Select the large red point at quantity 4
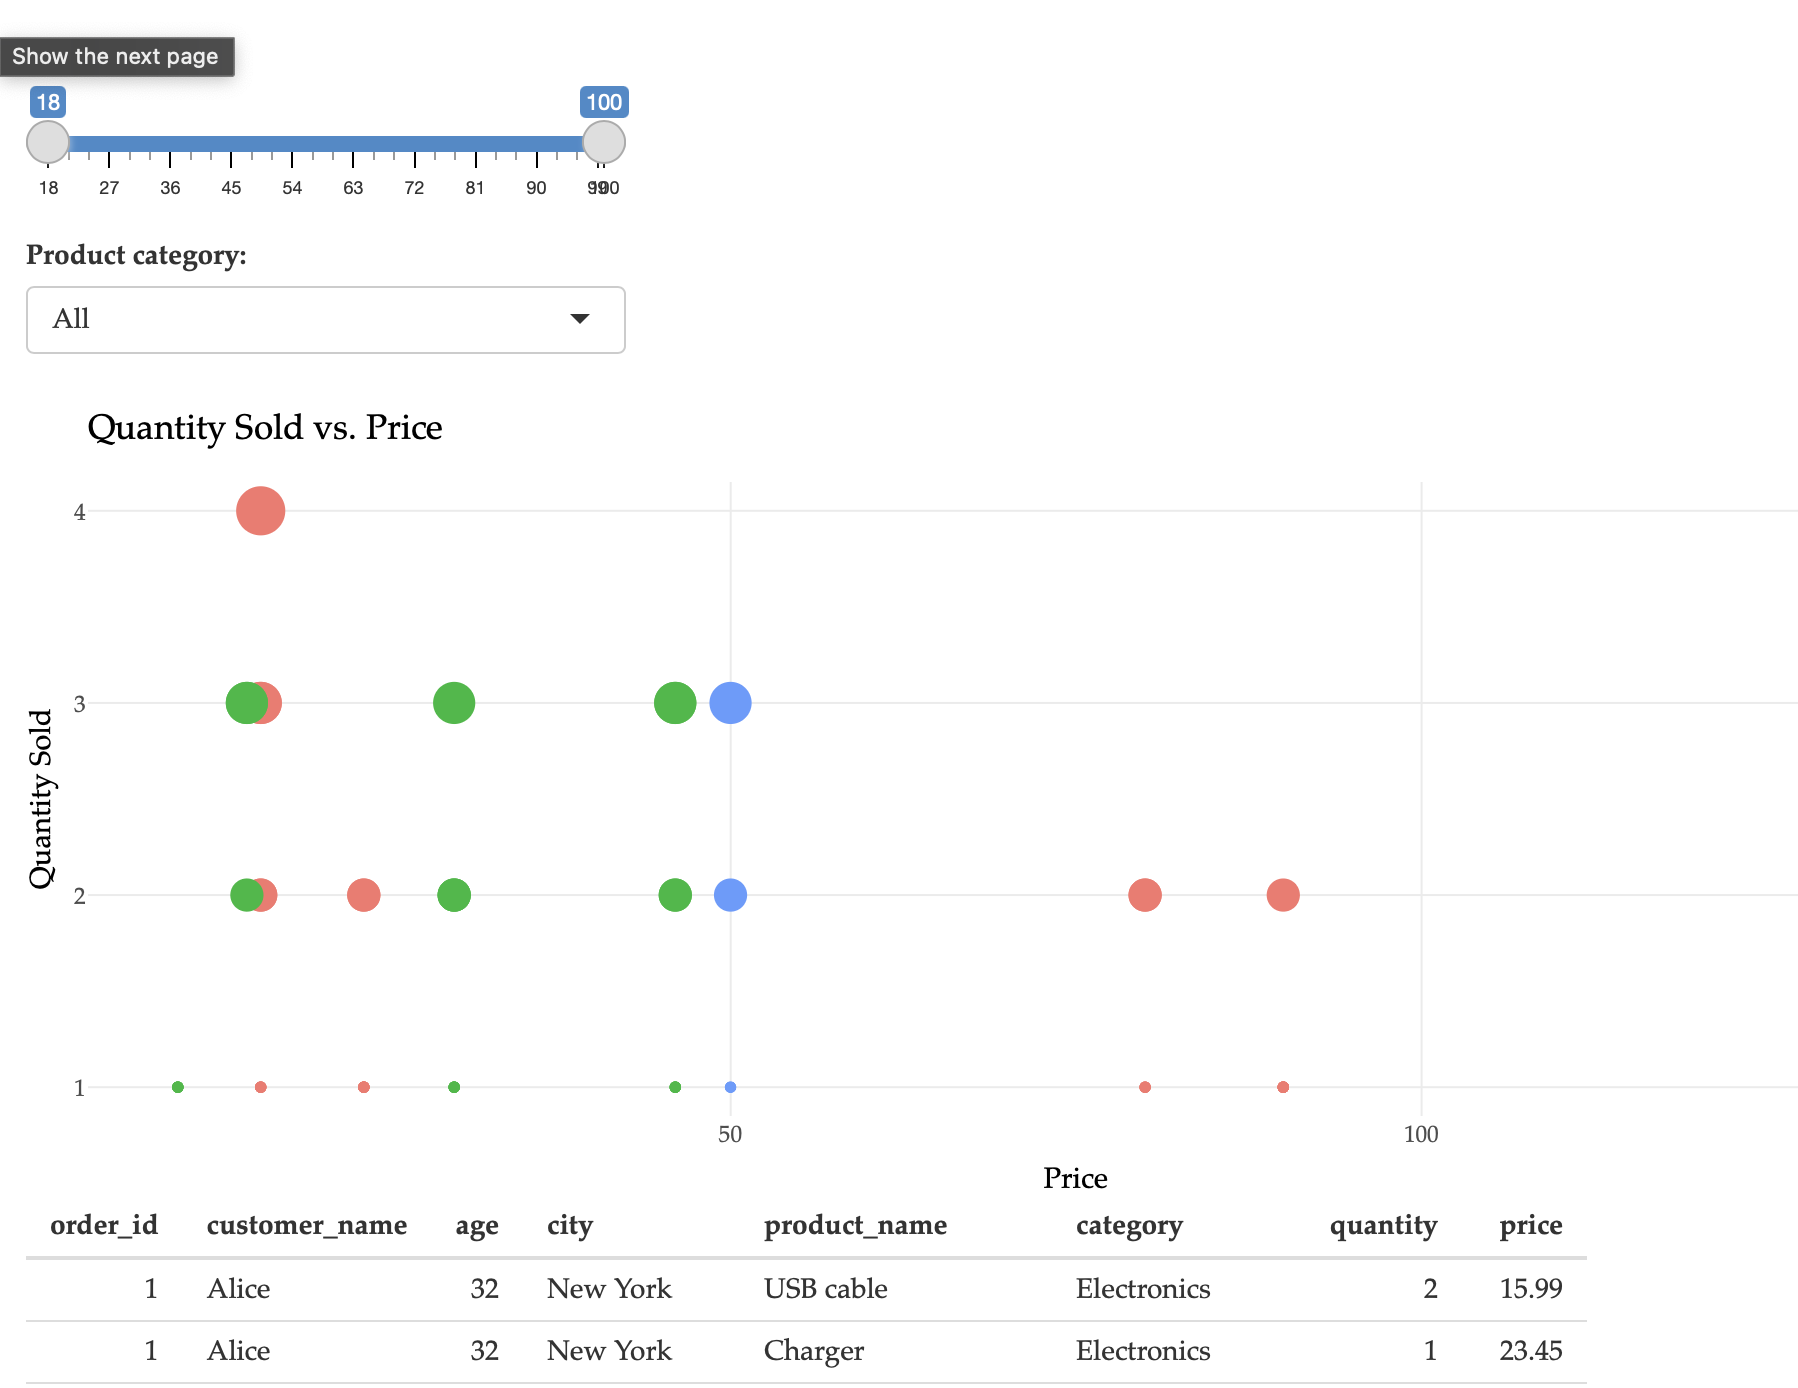1798x1388 pixels. 260,511
